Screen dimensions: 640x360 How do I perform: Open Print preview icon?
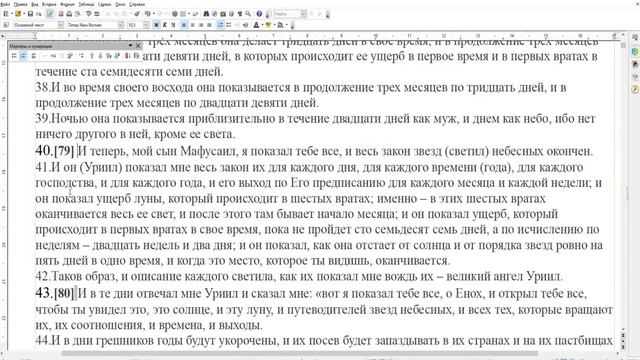coord(77,14)
